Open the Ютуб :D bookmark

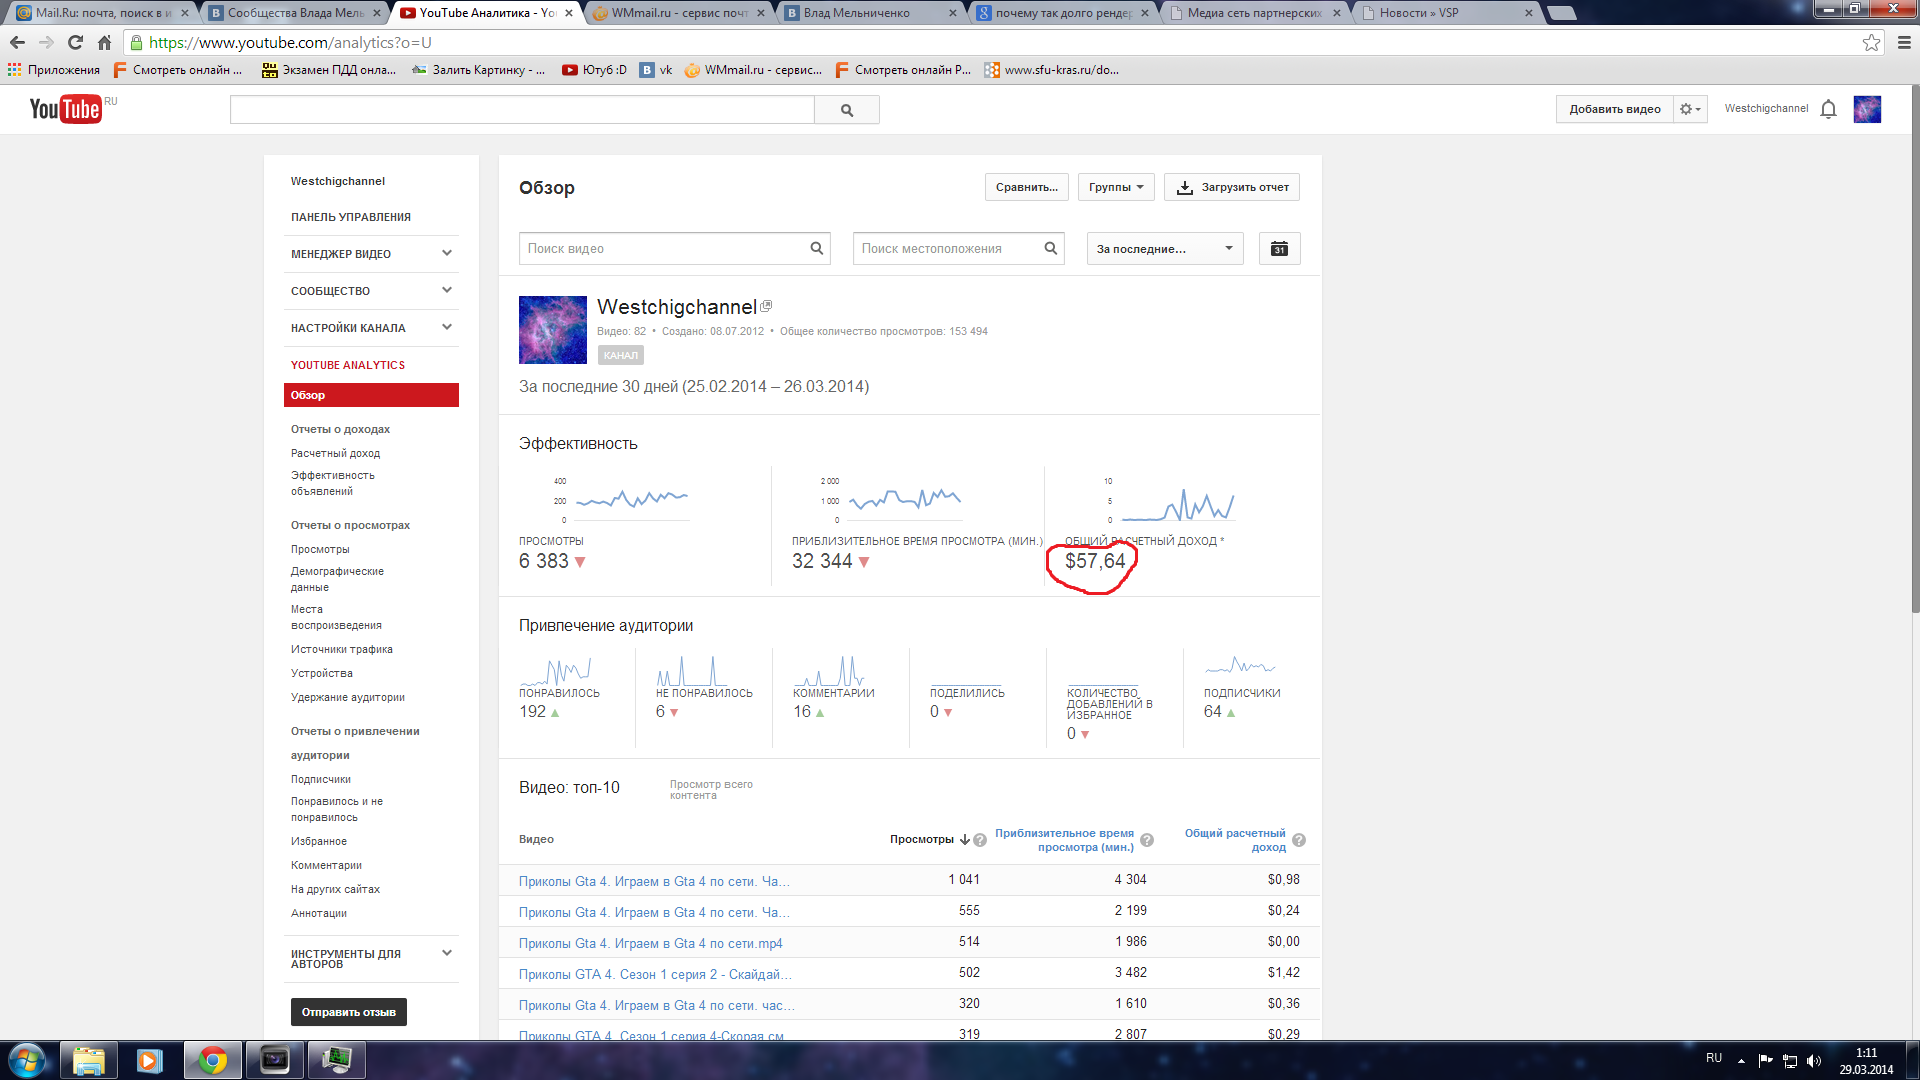click(x=594, y=70)
